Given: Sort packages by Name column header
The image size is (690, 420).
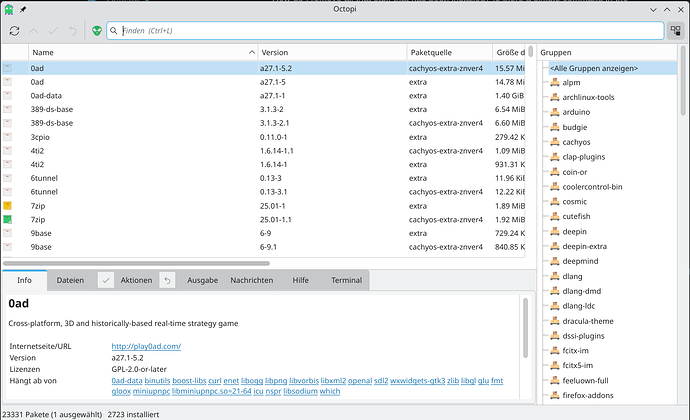Looking at the screenshot, I should pos(143,52).
